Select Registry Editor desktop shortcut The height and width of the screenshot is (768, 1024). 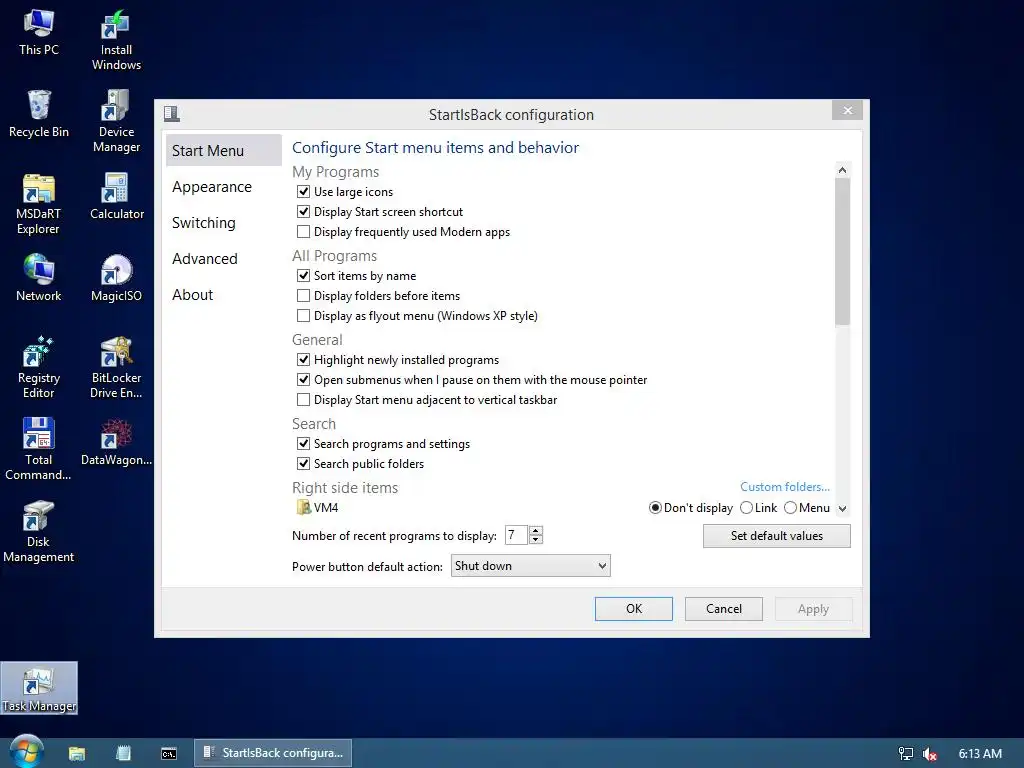(x=39, y=368)
